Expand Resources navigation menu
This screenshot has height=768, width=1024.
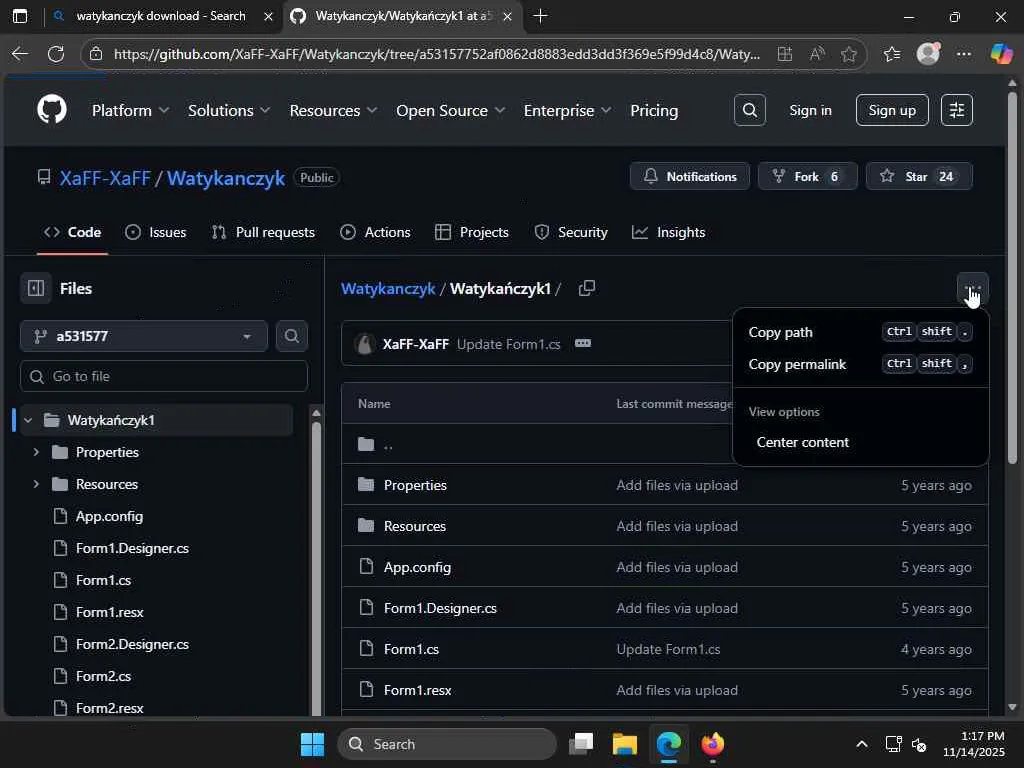(x=333, y=110)
